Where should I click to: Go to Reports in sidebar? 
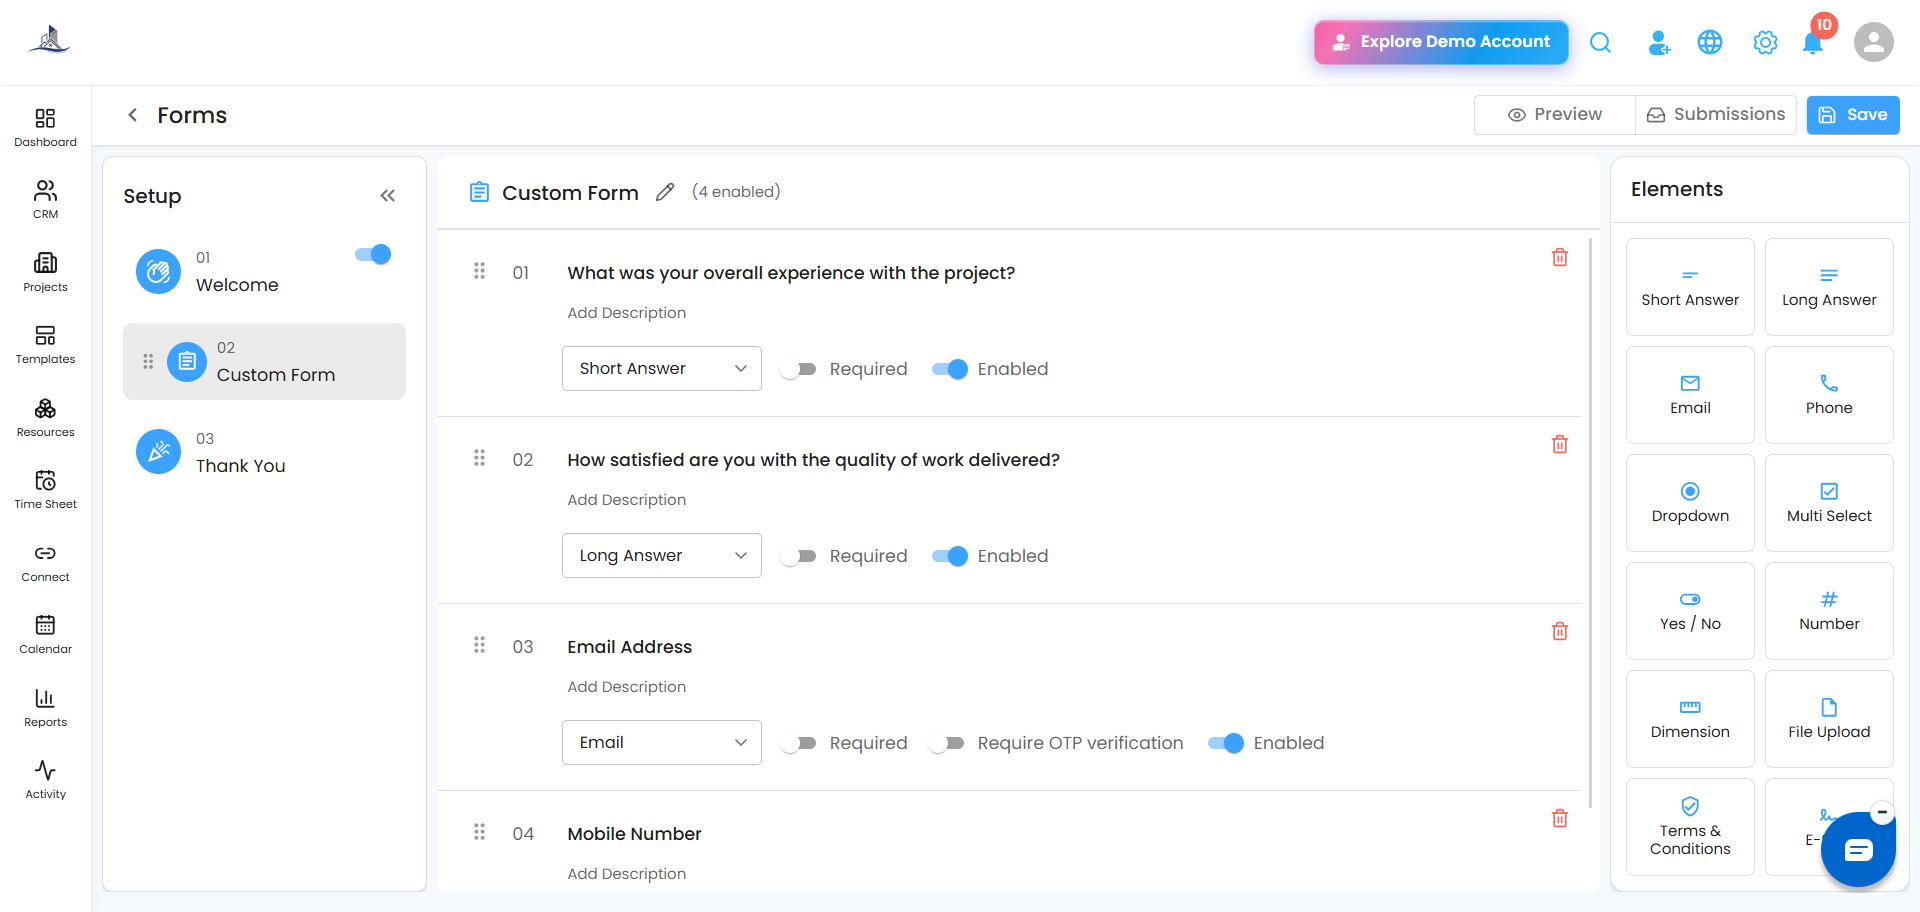pos(45,707)
